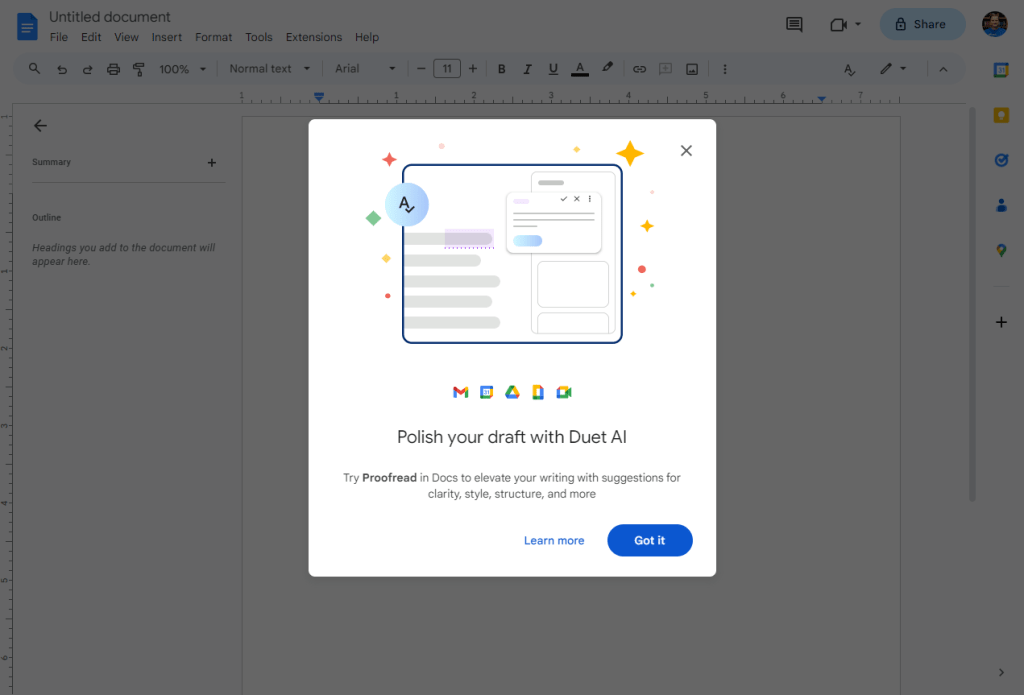
Task: Open the Format menu
Action: [x=214, y=37]
